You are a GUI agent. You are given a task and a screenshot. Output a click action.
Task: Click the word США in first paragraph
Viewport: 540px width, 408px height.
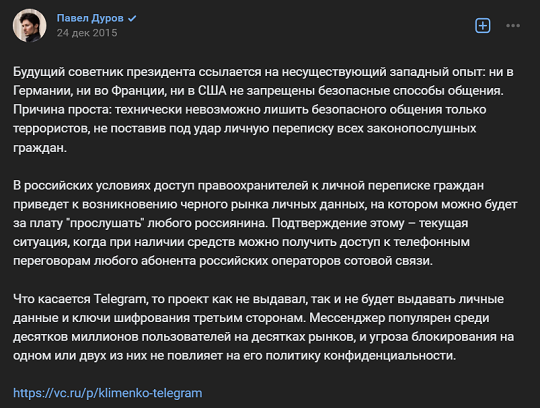coord(212,91)
